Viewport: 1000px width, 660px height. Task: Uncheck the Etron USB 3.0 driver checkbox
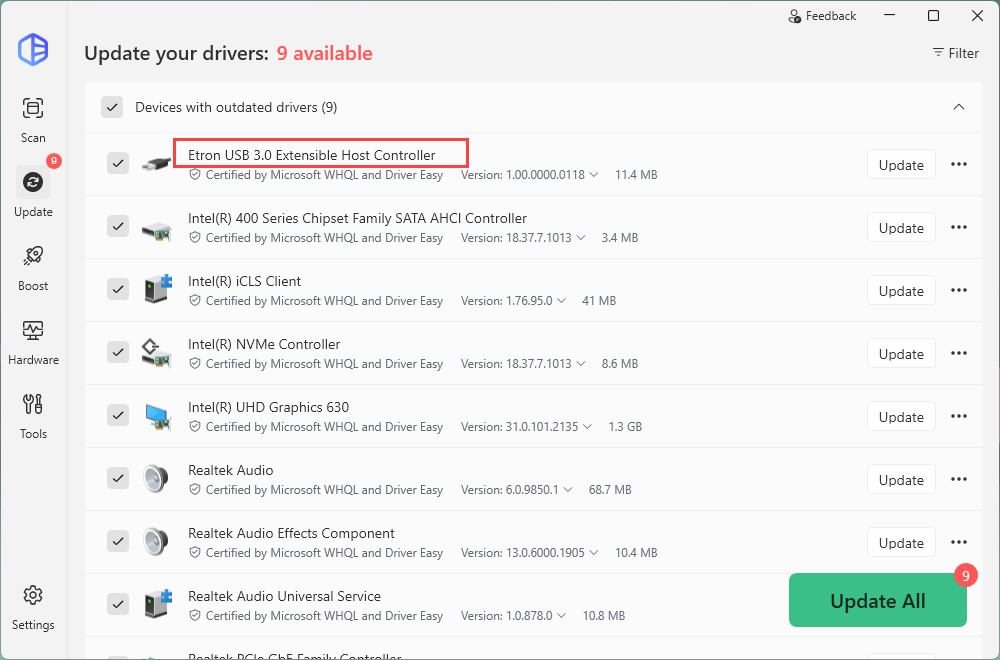[118, 163]
